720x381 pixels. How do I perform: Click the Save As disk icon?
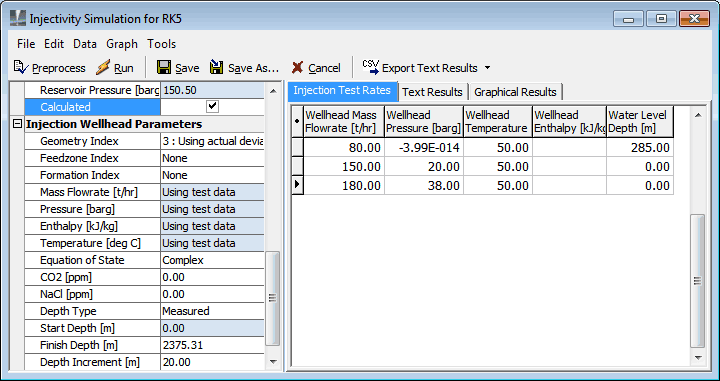click(217, 68)
